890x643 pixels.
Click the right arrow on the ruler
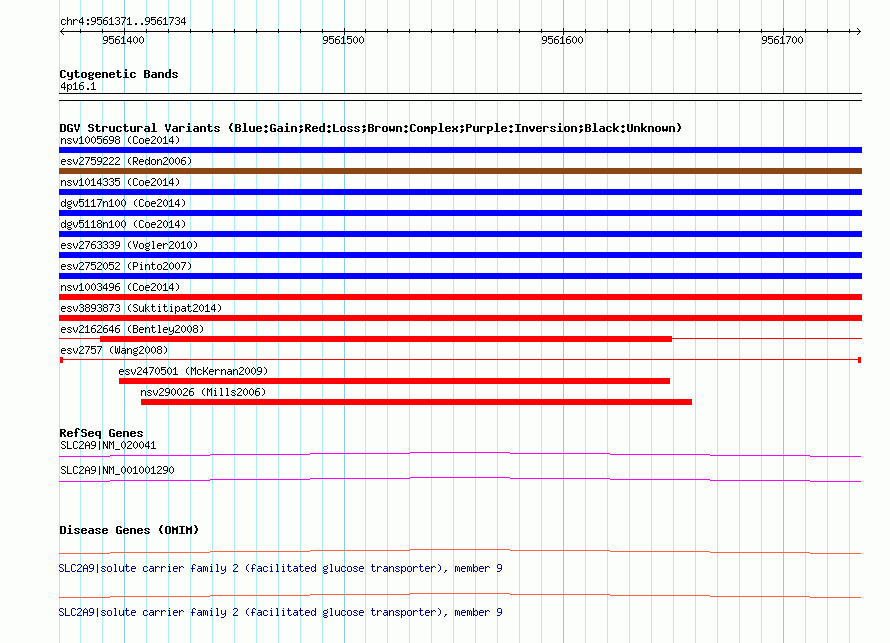pos(858,32)
